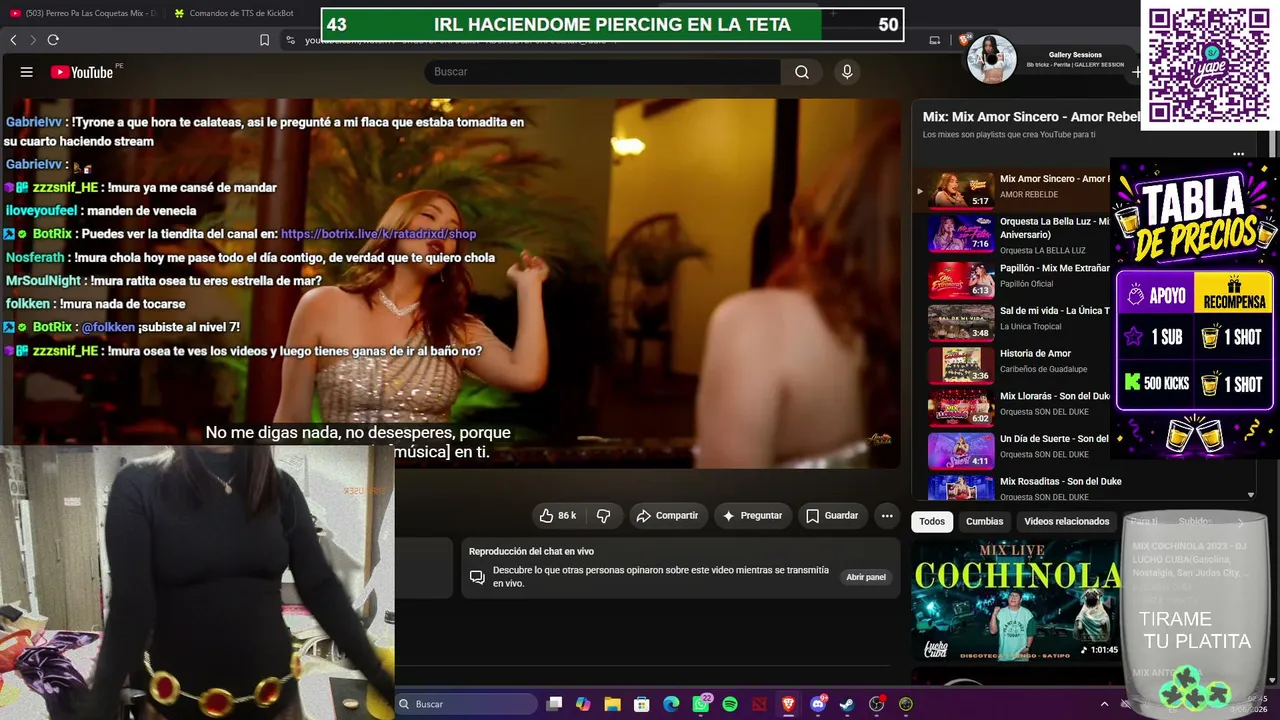Viewport: 1280px width, 720px height.
Task: Open File Explorer from taskbar
Action: [612, 704]
